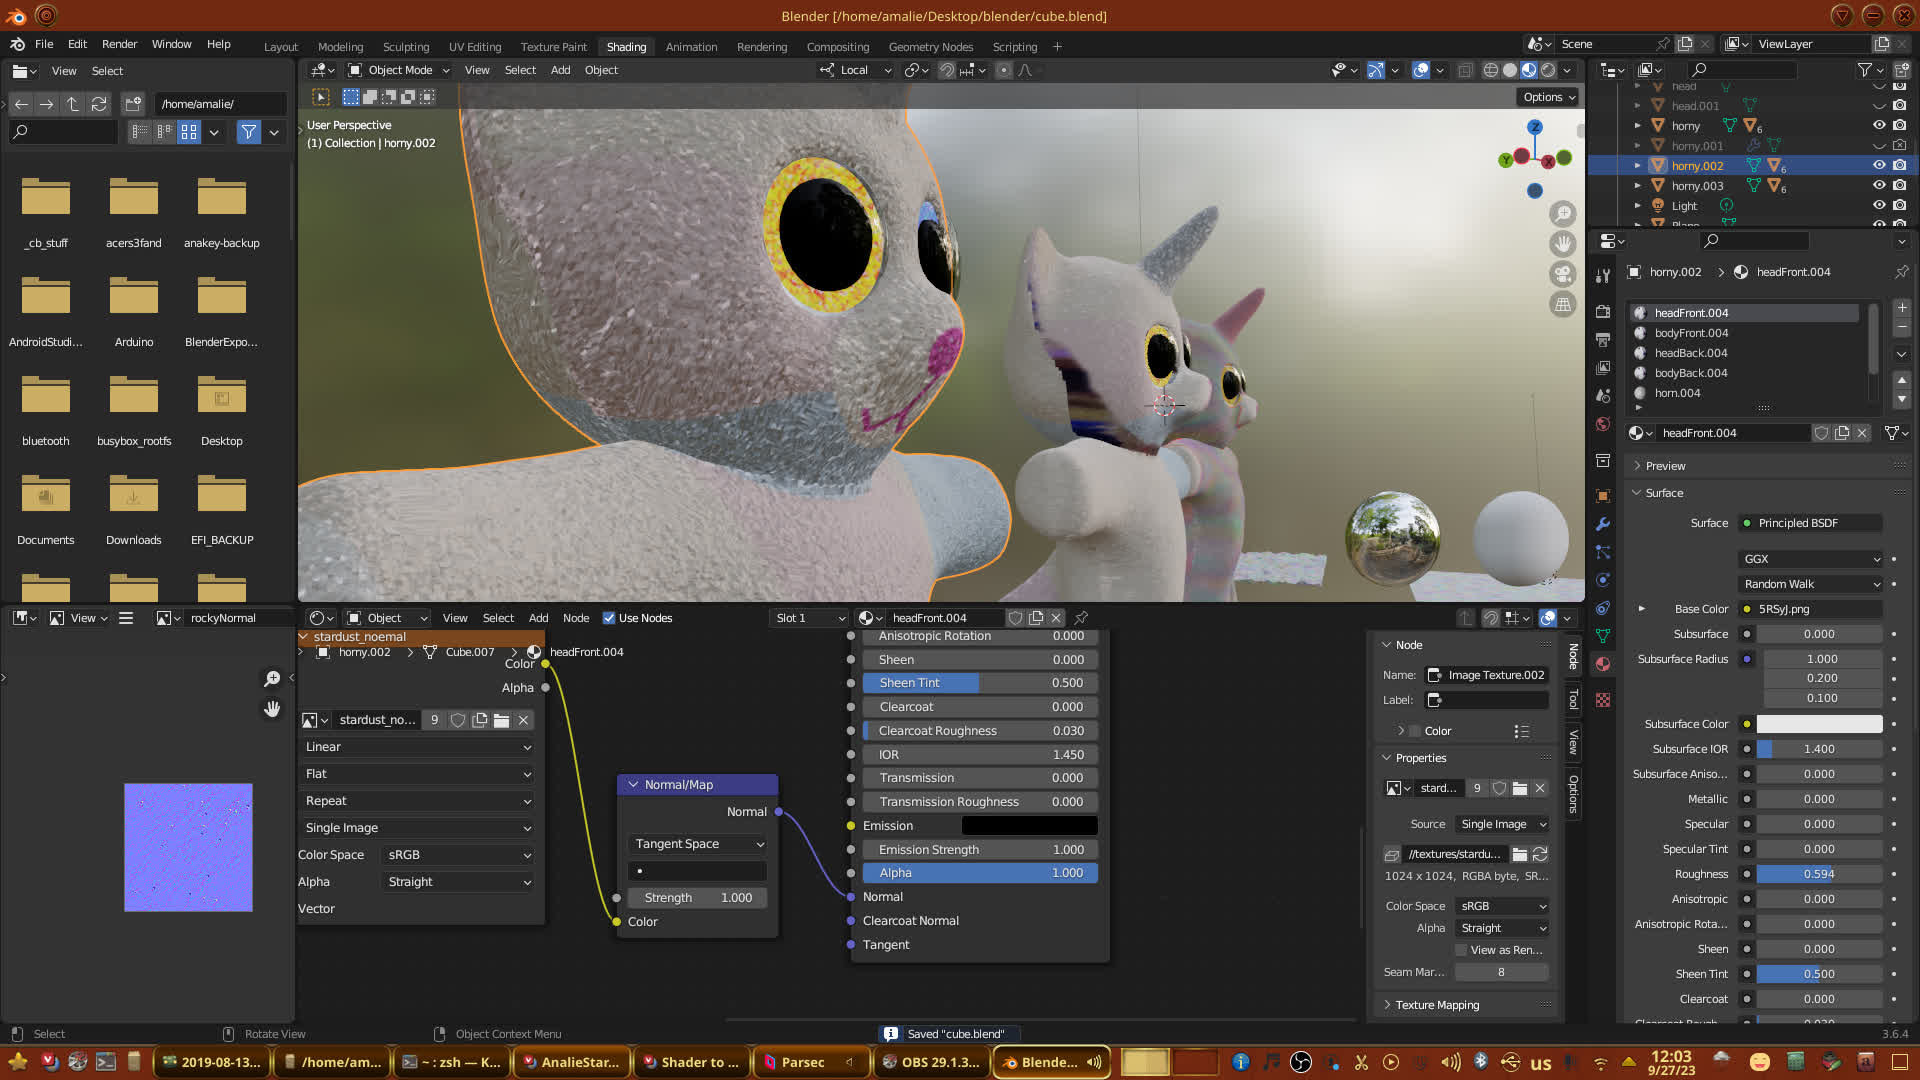Open the Tangent Space dropdown
Screen dimensions: 1920x1080
(x=698, y=844)
